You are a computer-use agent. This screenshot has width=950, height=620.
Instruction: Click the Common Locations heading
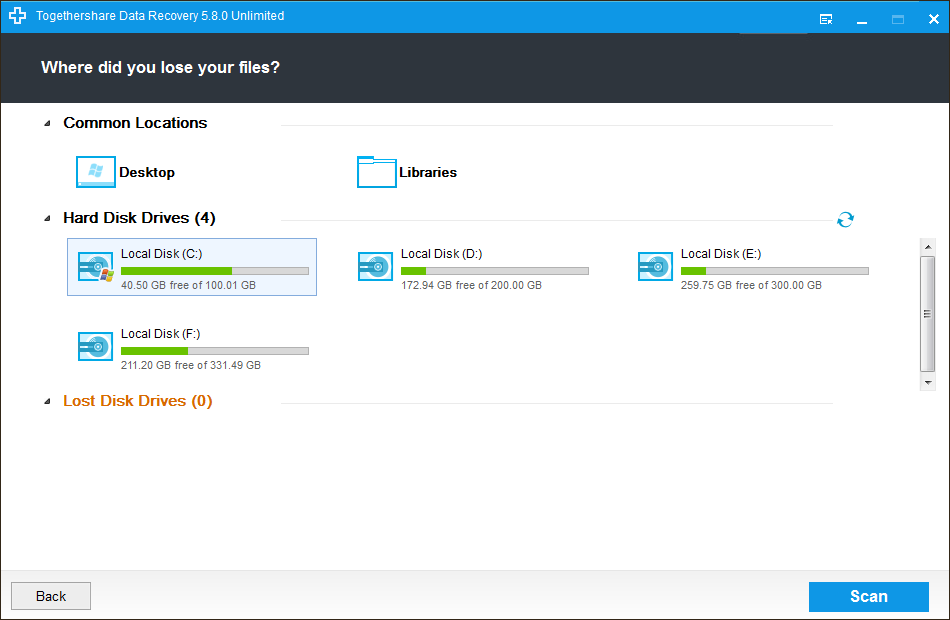[x=135, y=123]
